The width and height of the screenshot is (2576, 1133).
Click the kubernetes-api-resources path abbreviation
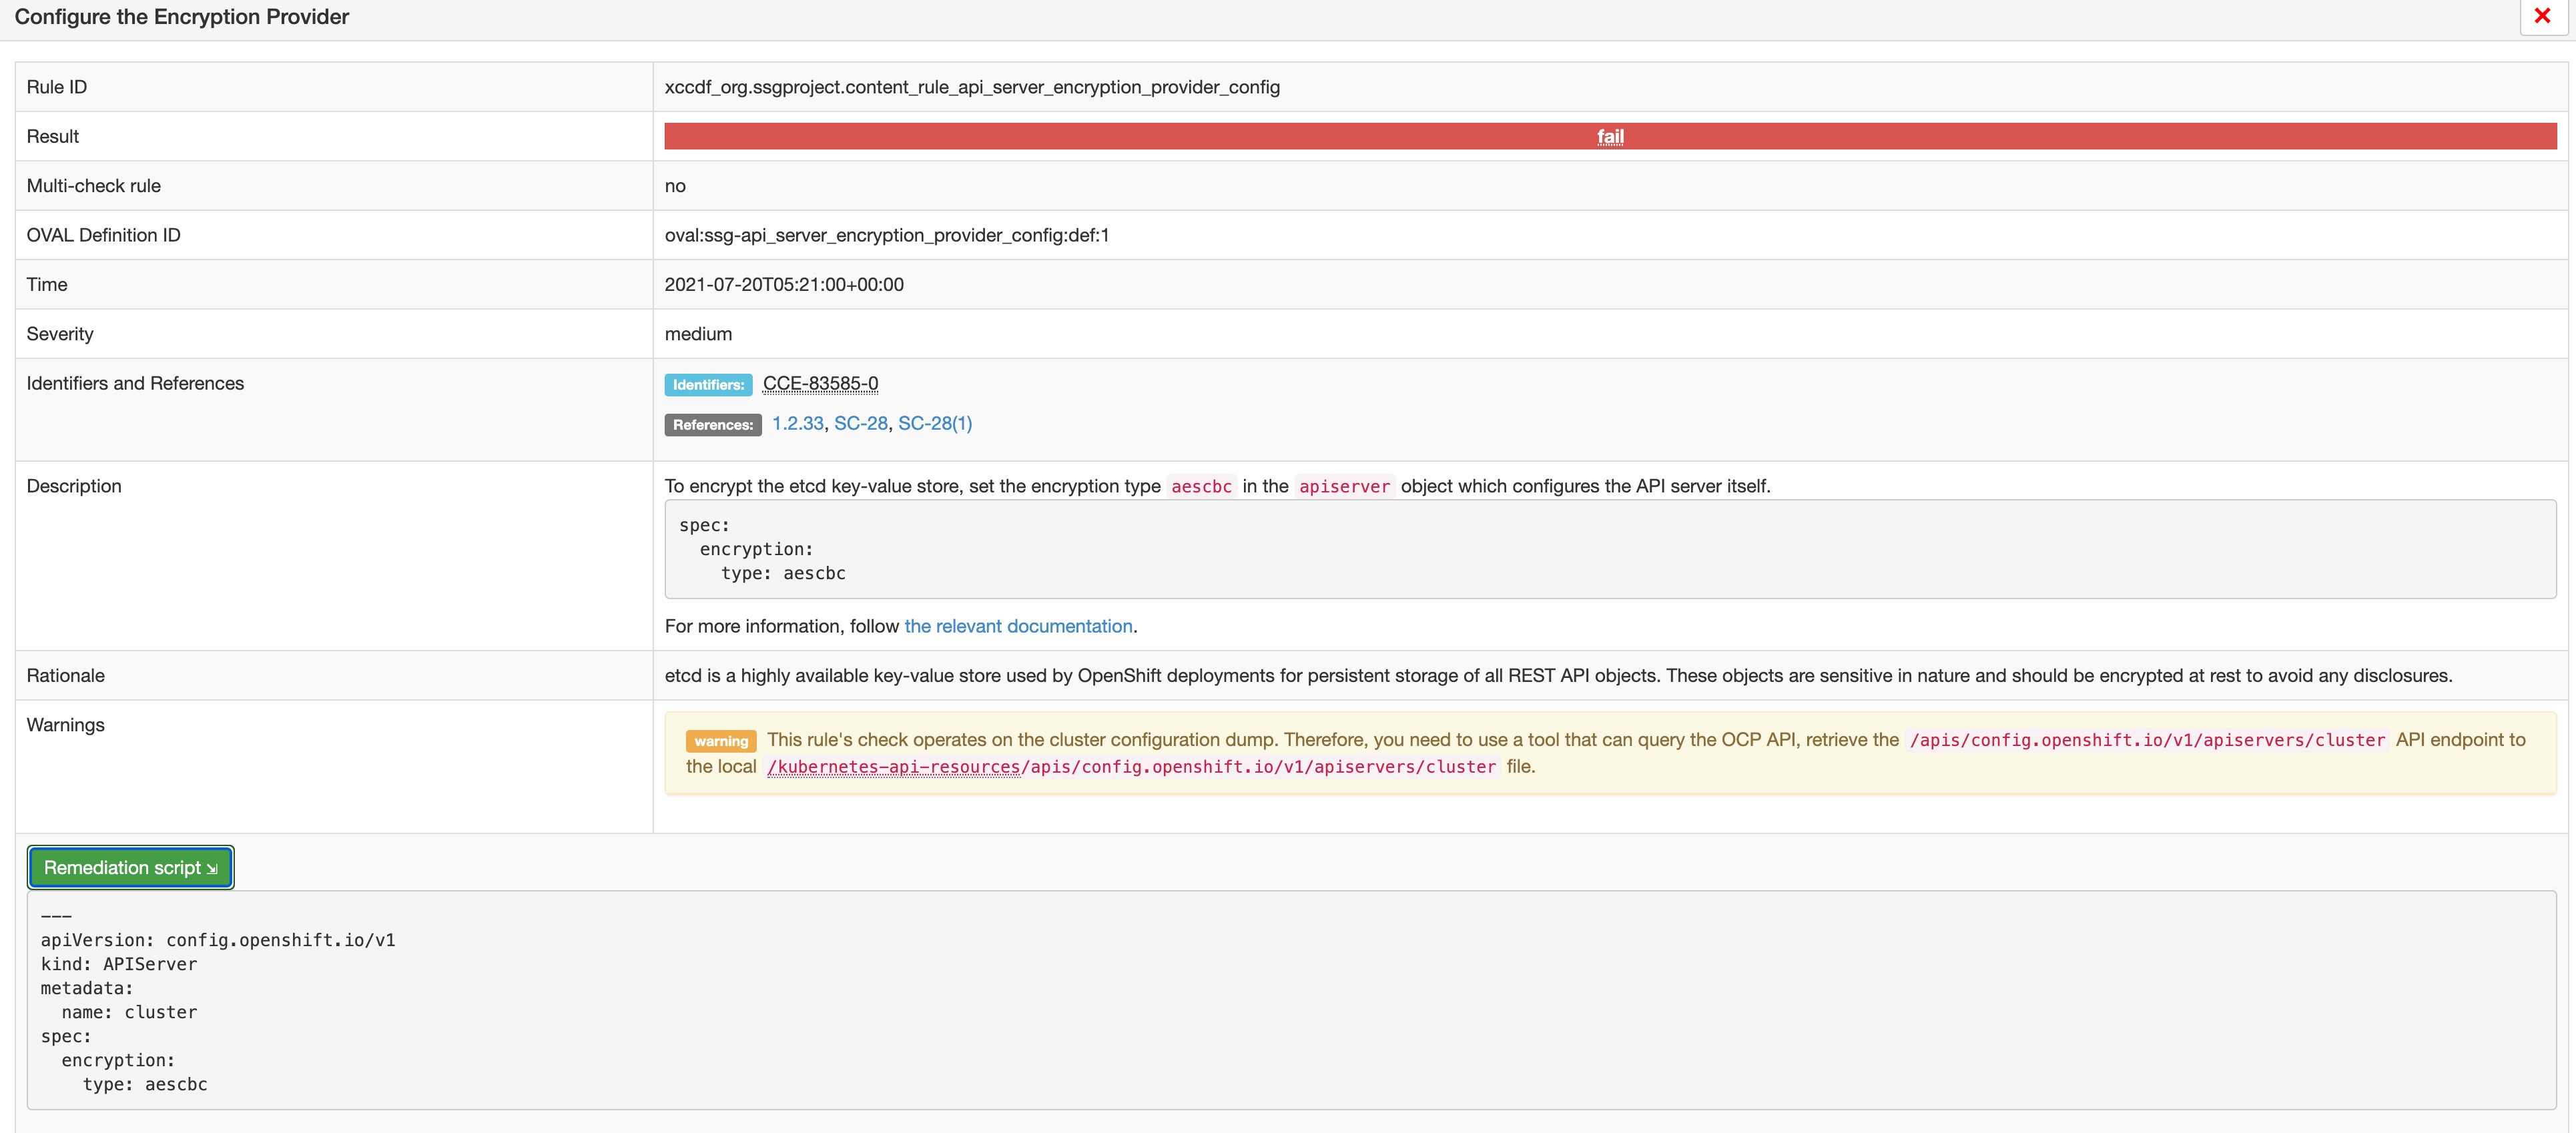(x=893, y=767)
